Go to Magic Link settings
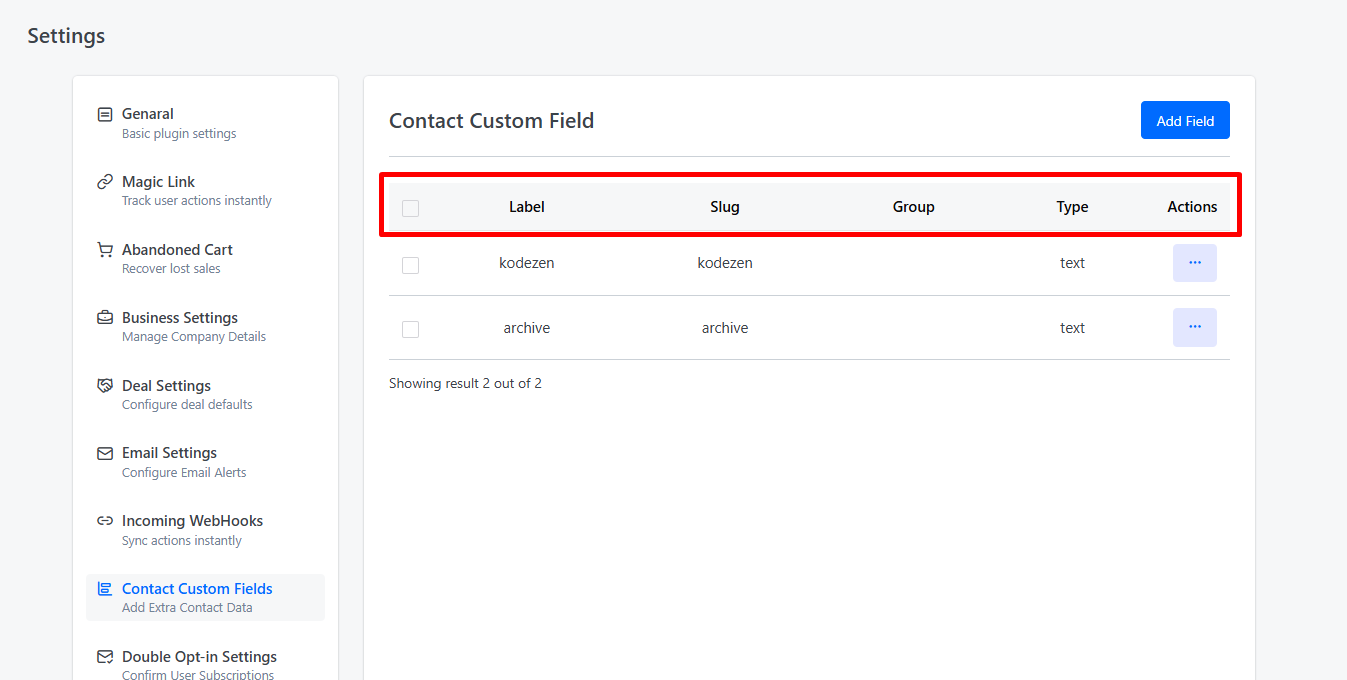 point(206,191)
